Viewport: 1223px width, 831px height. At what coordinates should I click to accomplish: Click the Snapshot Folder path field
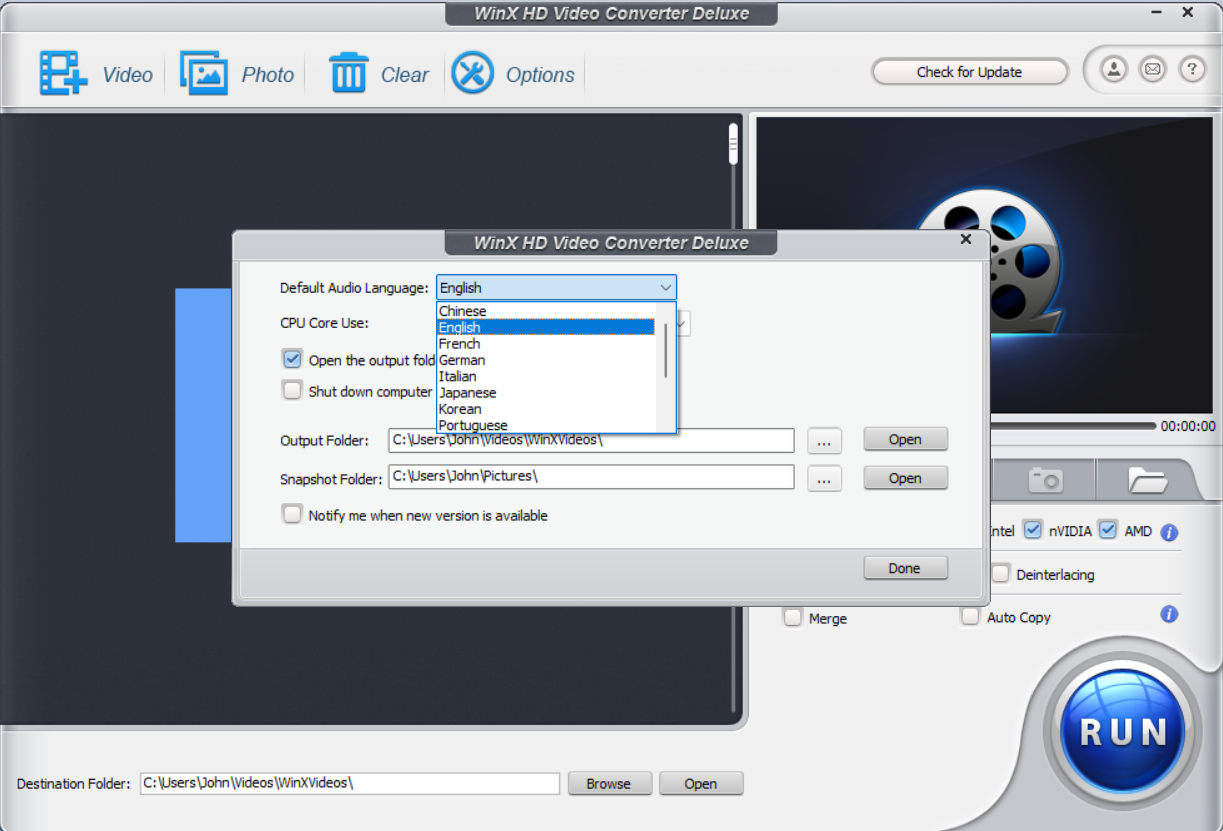coord(591,477)
